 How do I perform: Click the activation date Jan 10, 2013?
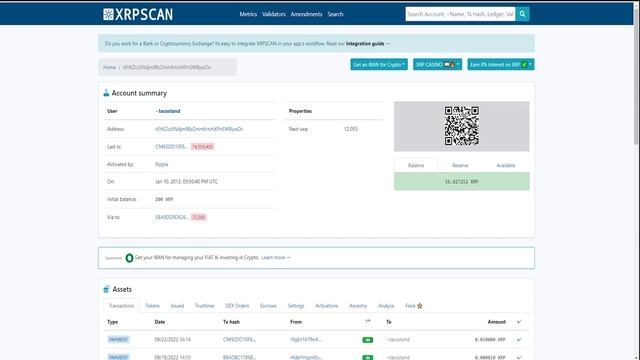(186, 182)
